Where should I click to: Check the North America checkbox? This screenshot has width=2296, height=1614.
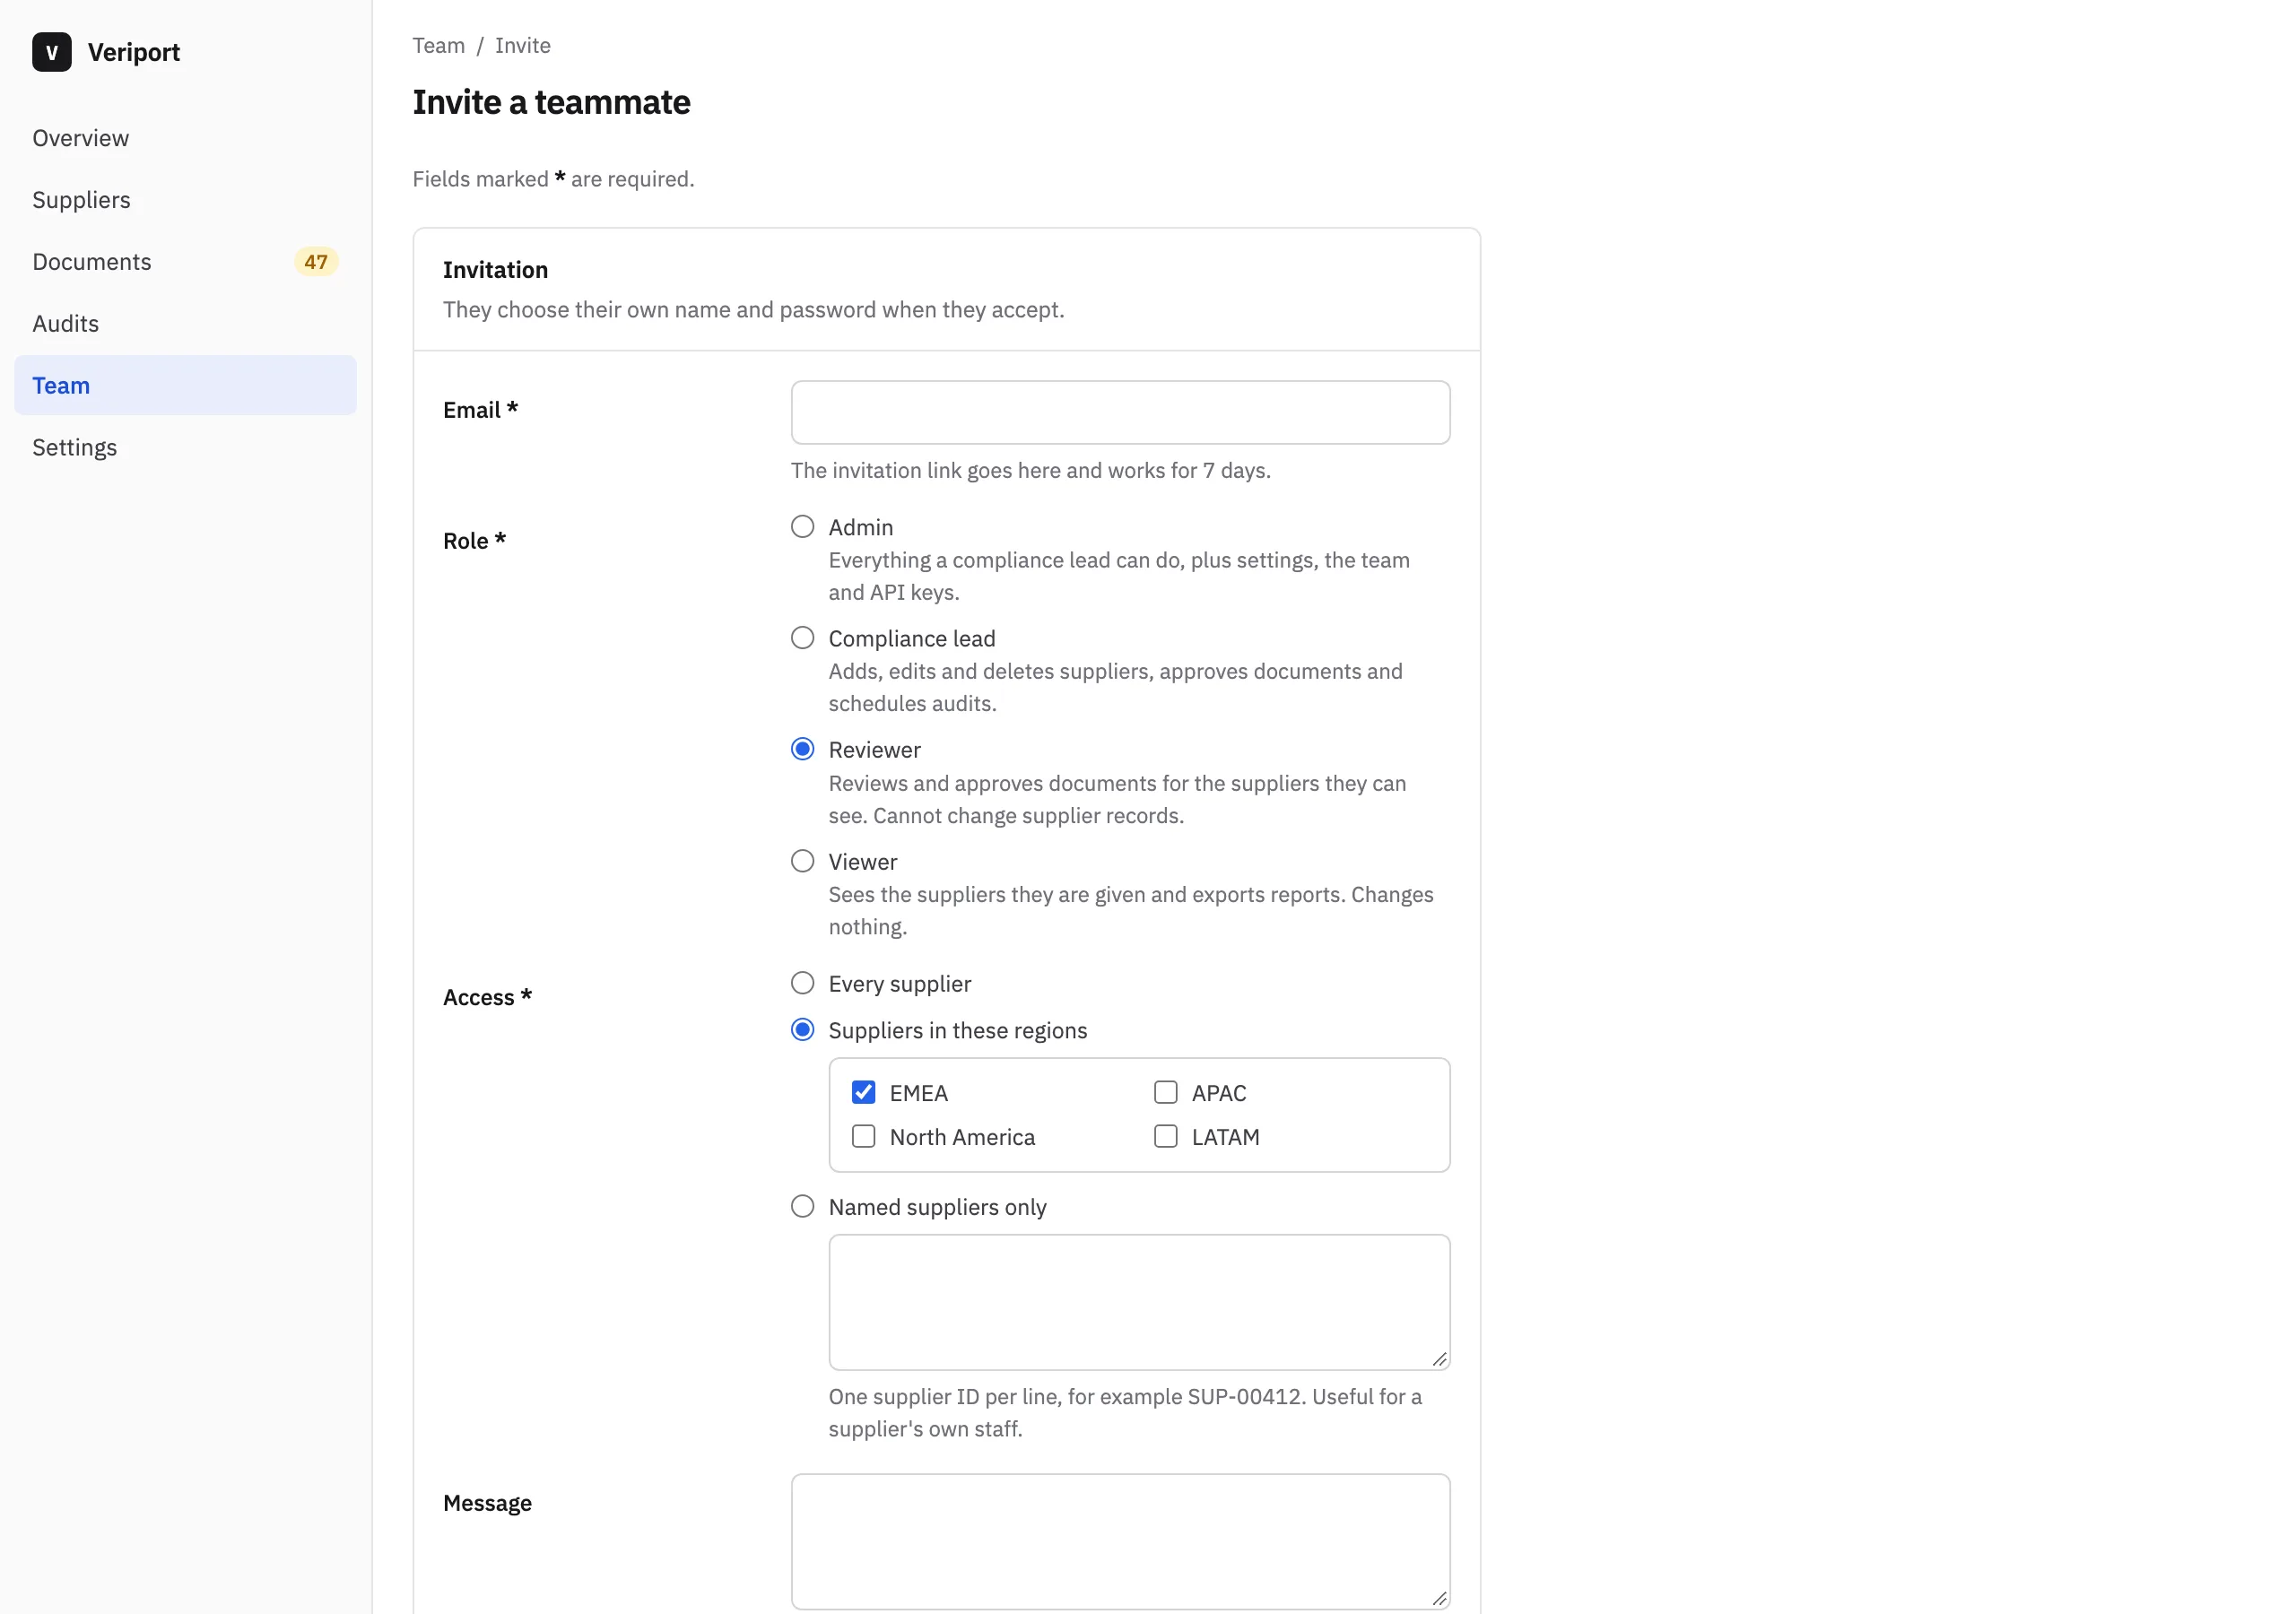coord(863,1137)
